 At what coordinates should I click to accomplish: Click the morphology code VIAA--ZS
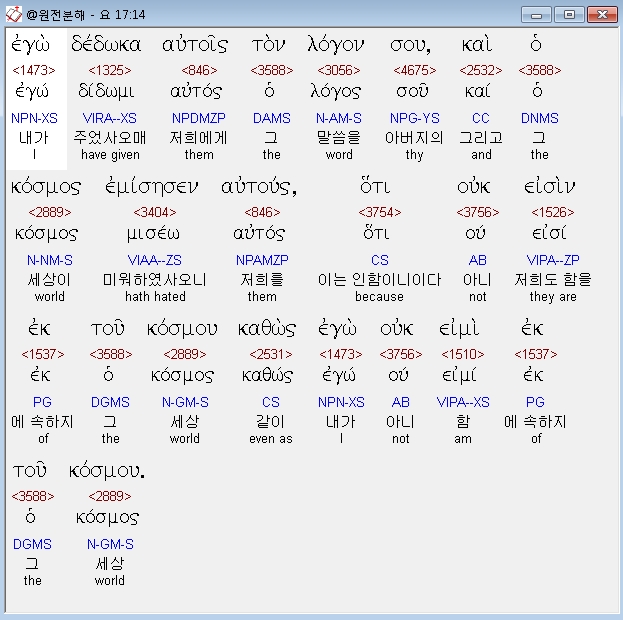click(x=155, y=260)
